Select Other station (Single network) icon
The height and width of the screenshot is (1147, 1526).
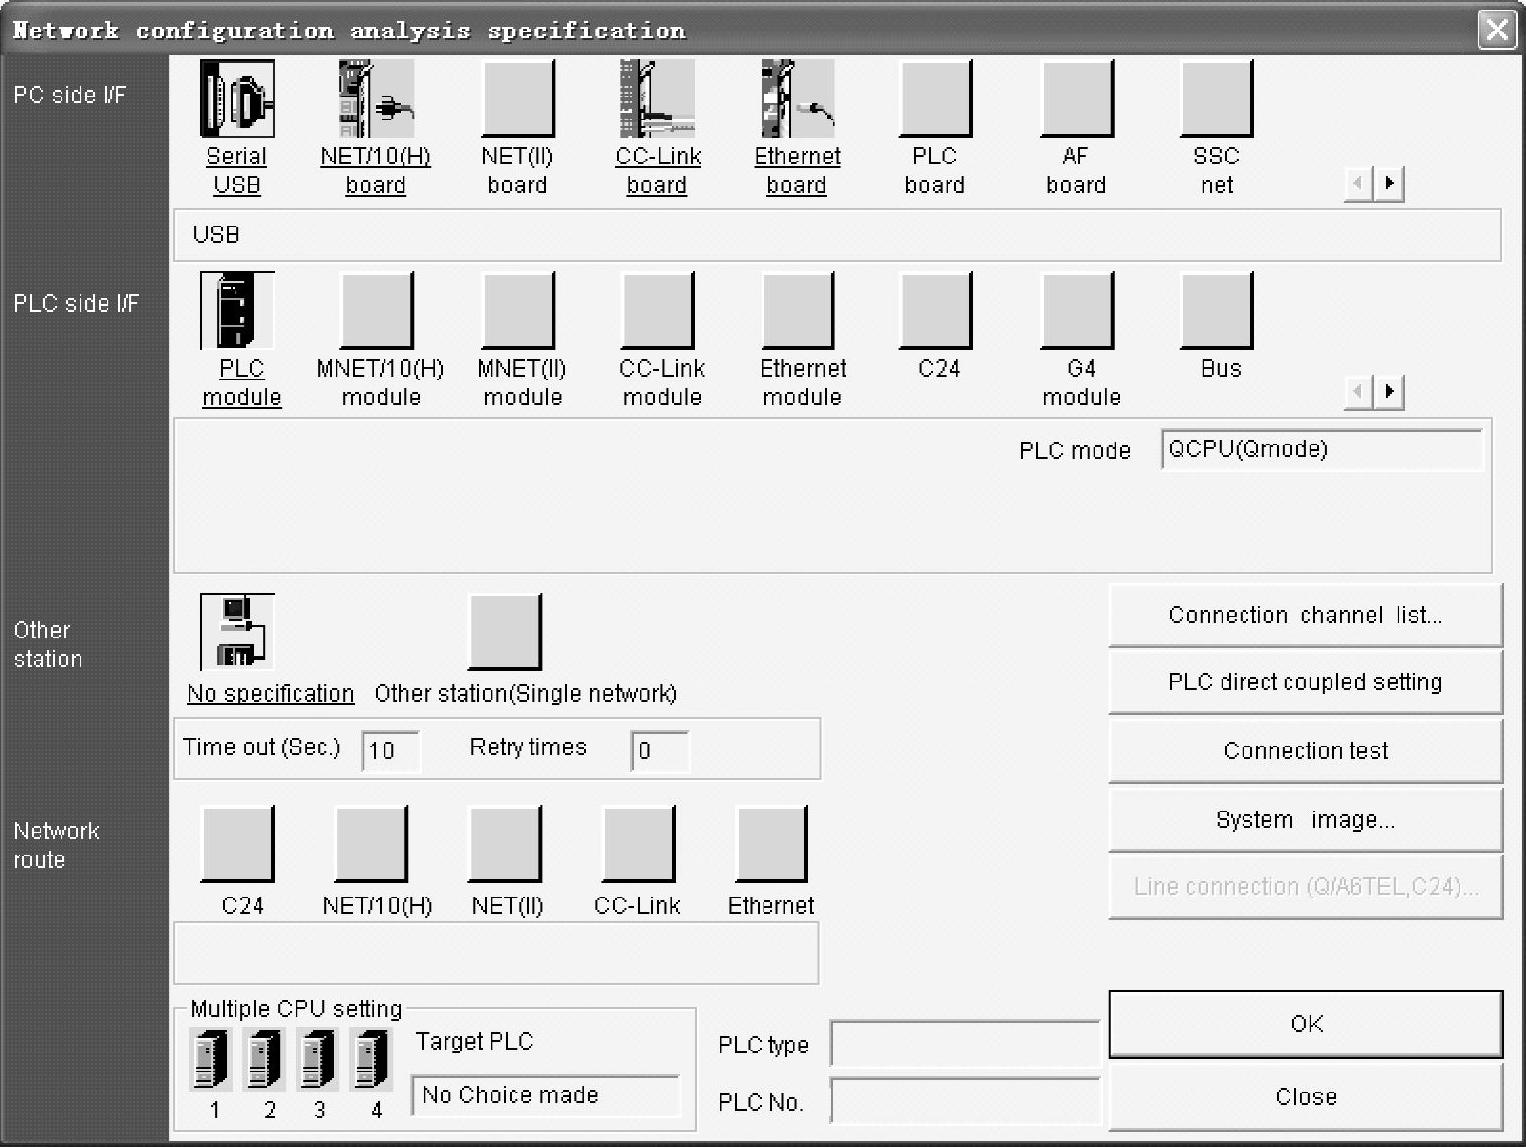tap(505, 632)
